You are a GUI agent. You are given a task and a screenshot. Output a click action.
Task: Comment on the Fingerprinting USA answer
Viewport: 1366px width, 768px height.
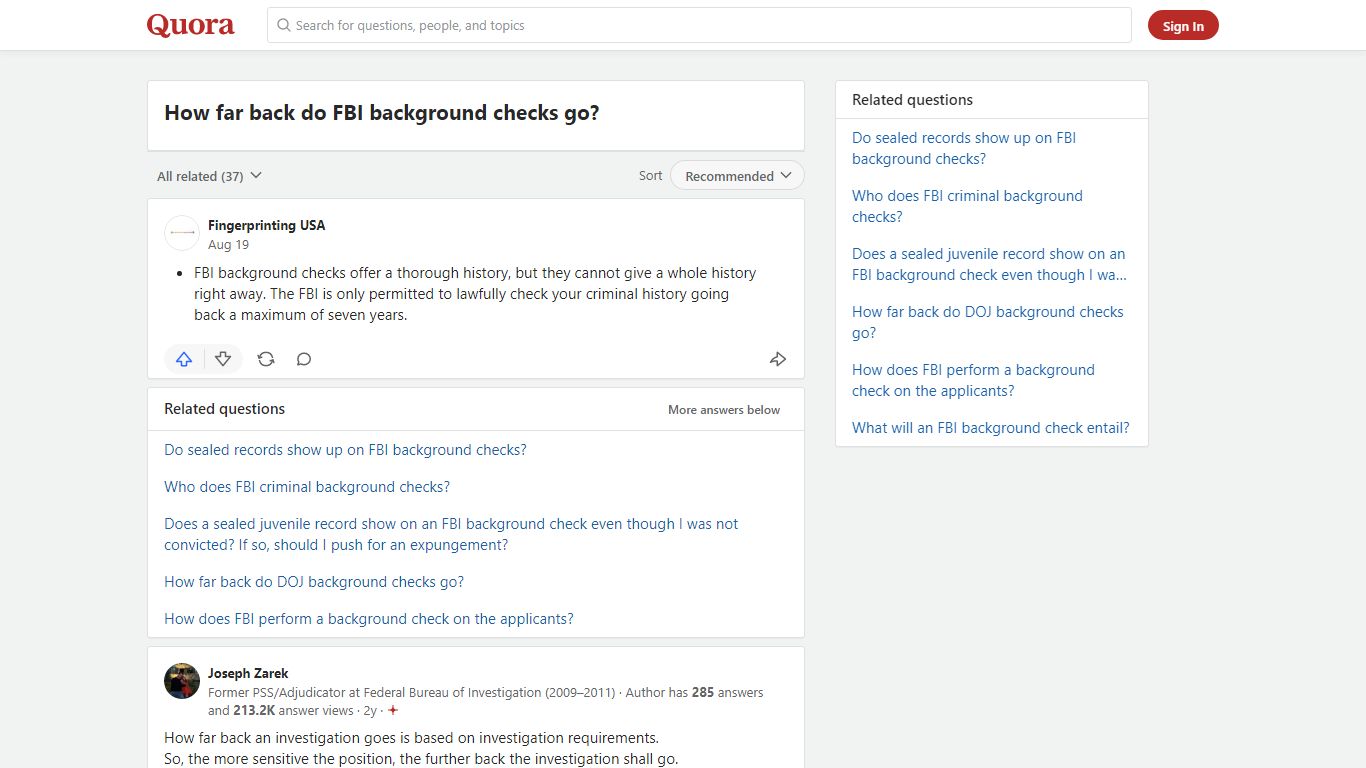coord(304,359)
